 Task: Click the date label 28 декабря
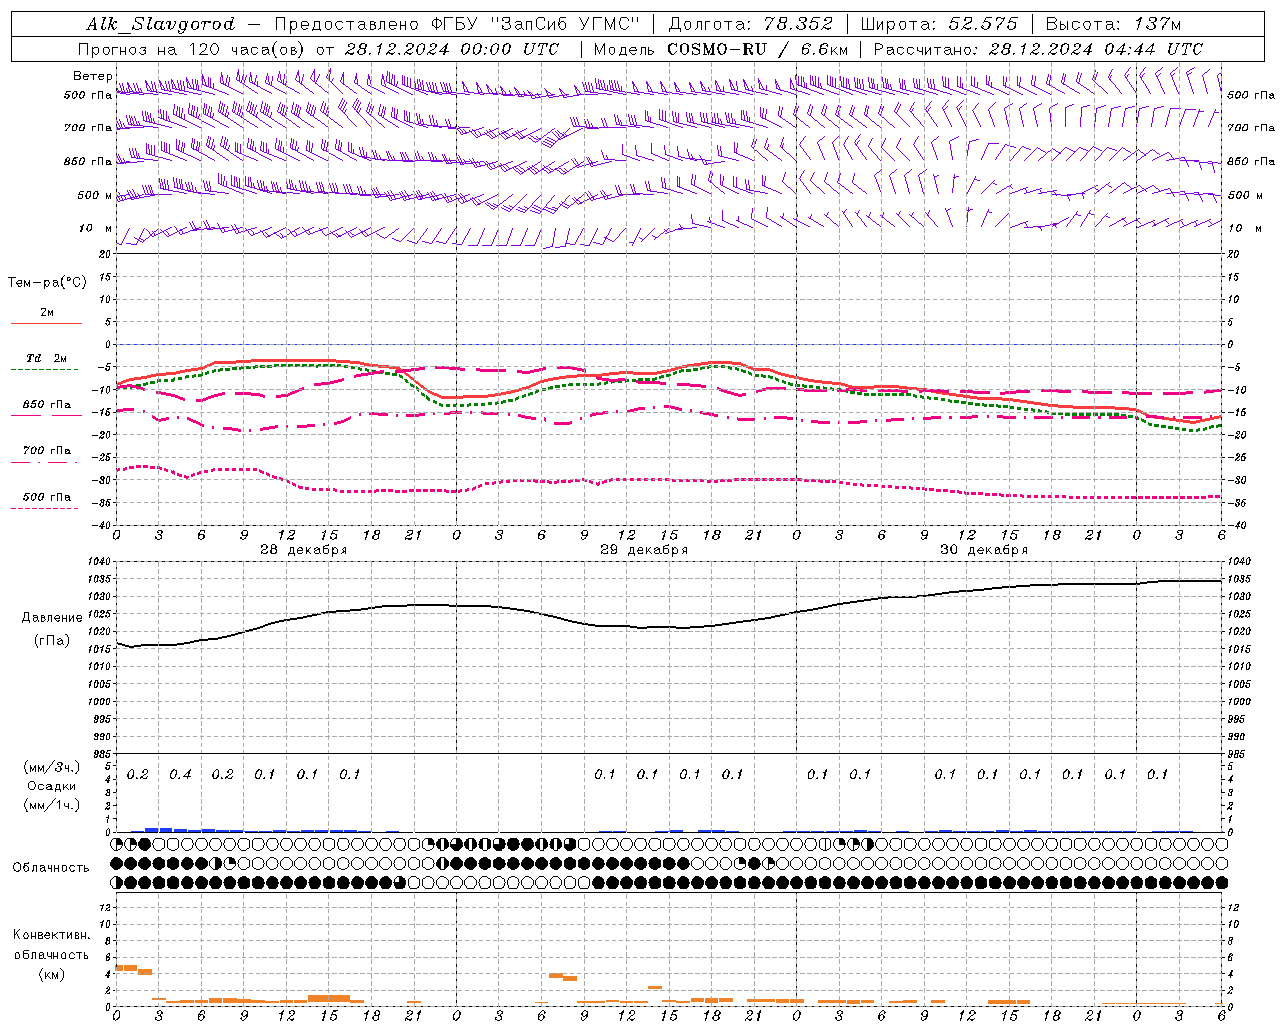click(x=304, y=550)
